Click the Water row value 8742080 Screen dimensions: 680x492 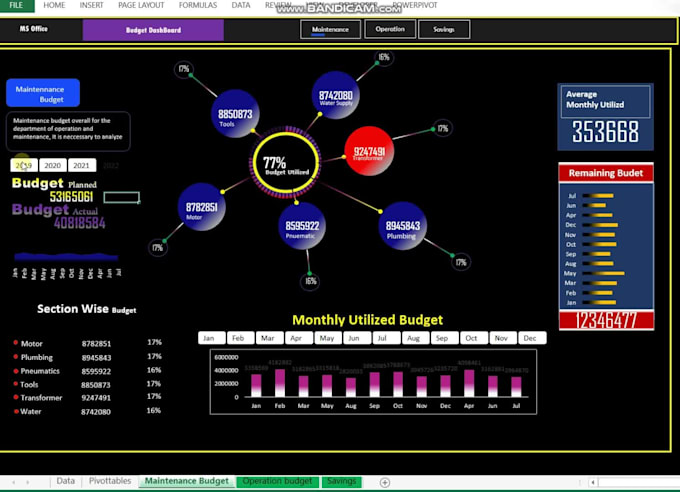point(96,412)
